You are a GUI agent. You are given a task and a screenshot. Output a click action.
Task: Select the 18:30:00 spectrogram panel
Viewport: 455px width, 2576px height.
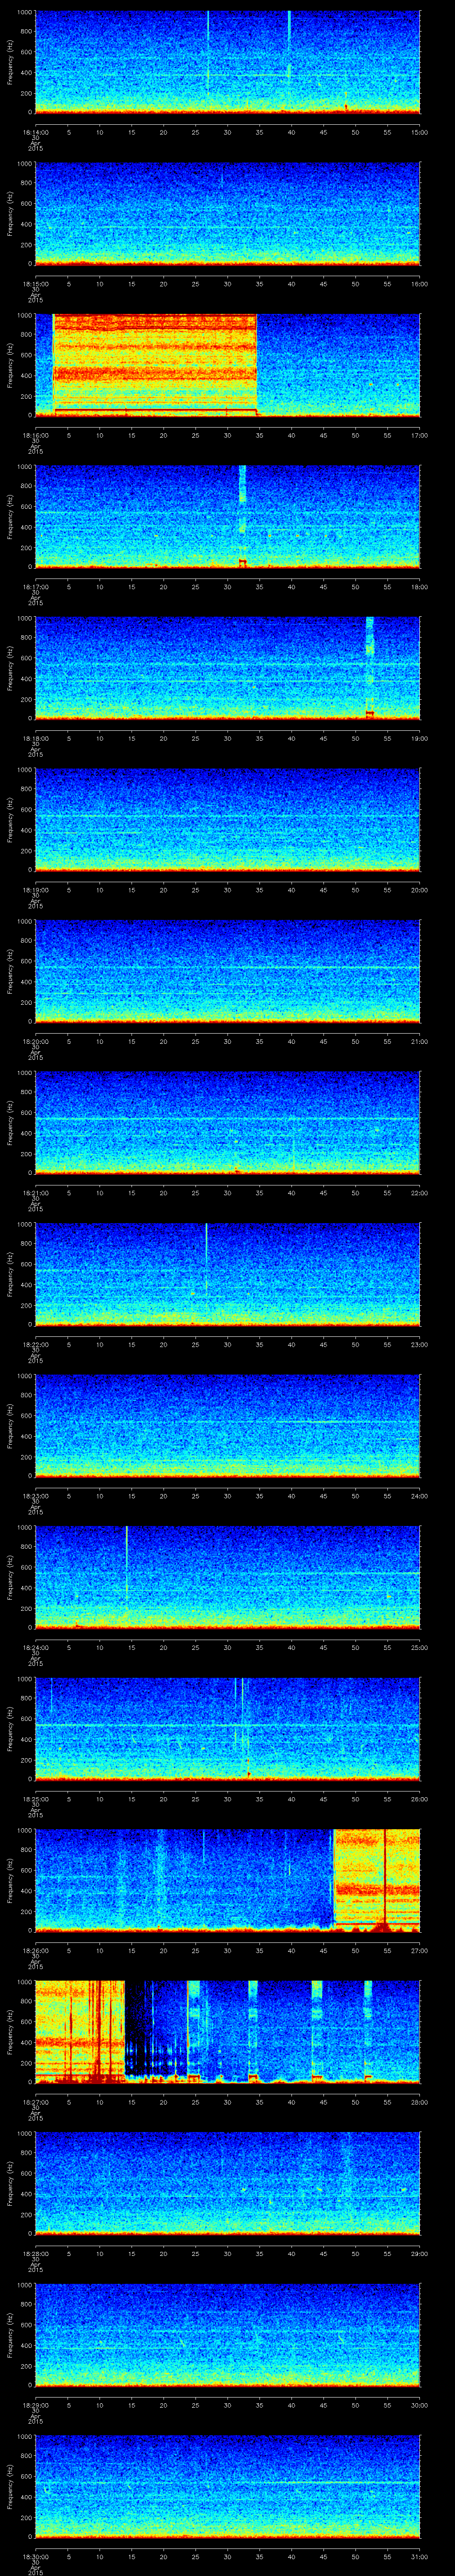tap(227, 2485)
